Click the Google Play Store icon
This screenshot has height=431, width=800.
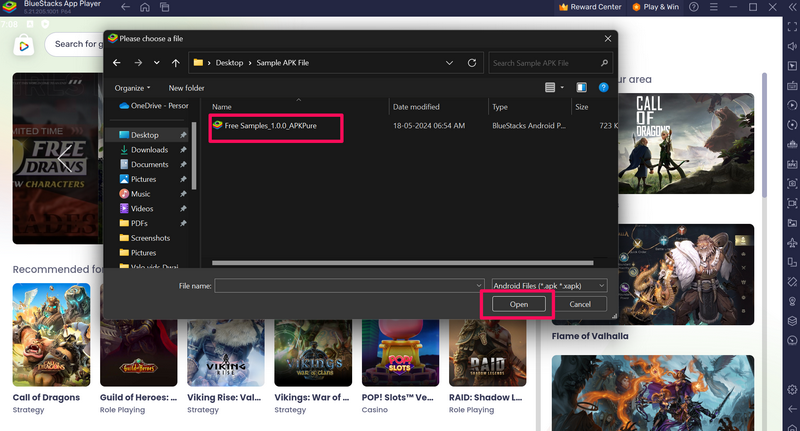[22, 44]
